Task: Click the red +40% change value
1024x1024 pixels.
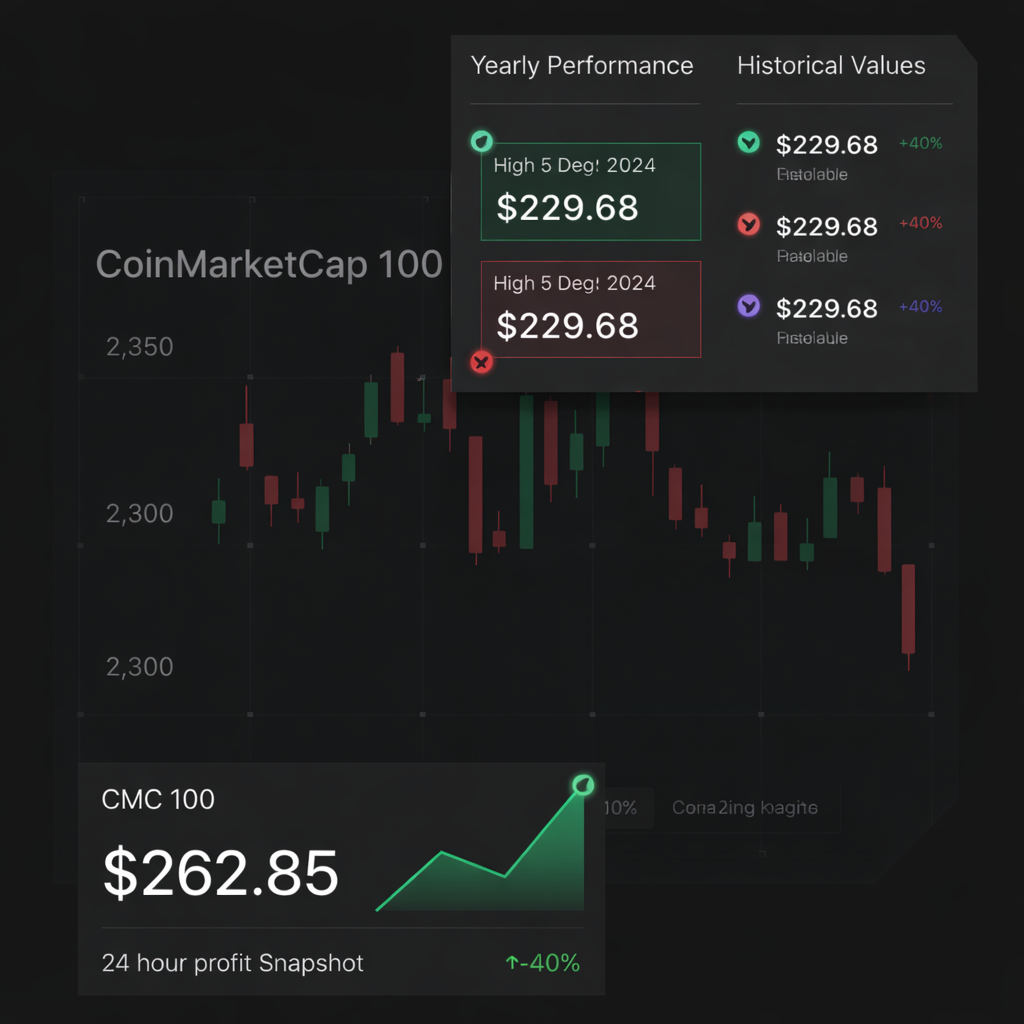Action: click(920, 224)
